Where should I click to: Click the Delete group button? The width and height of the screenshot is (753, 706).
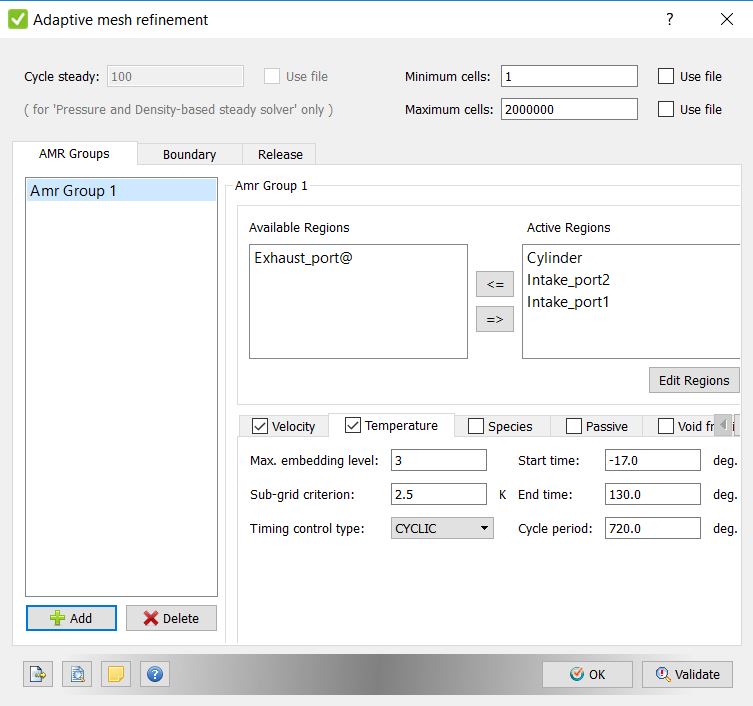(171, 618)
